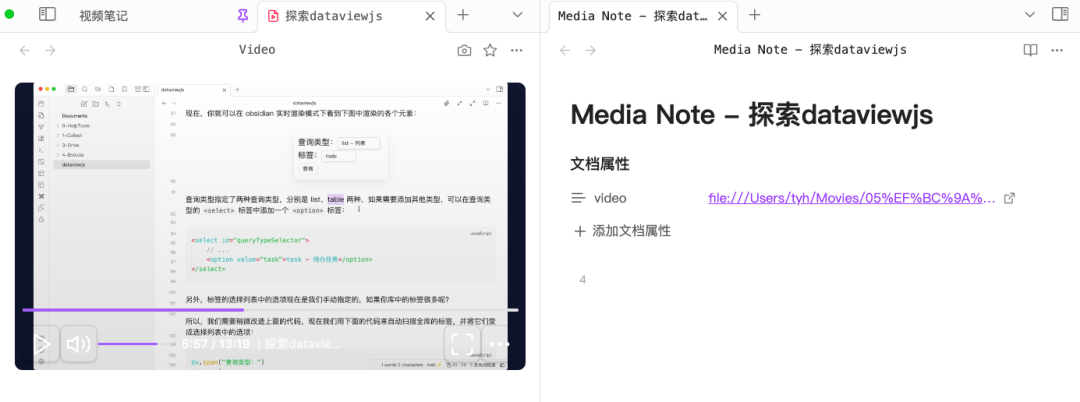Close the 探索dataviewjs tab
This screenshot has width=1080, height=402.
click(430, 16)
